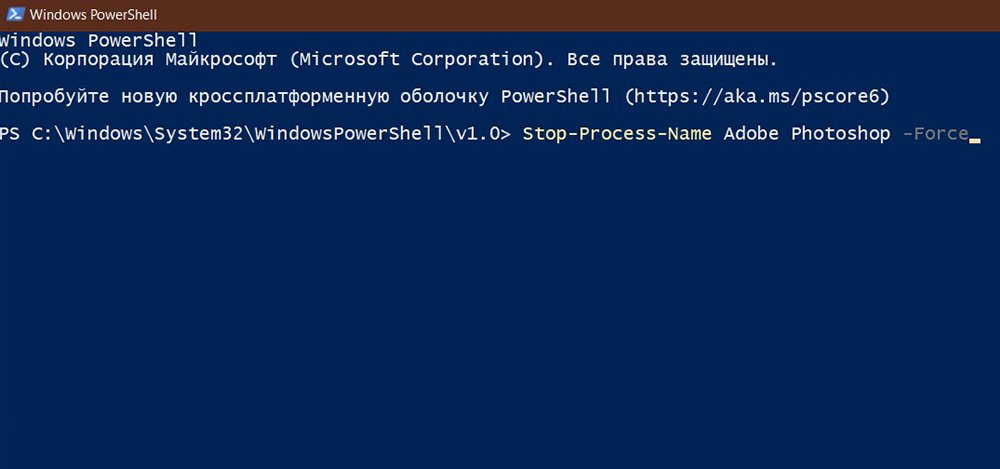Click the Все права защищены text
The image size is (1000, 469).
669,60
